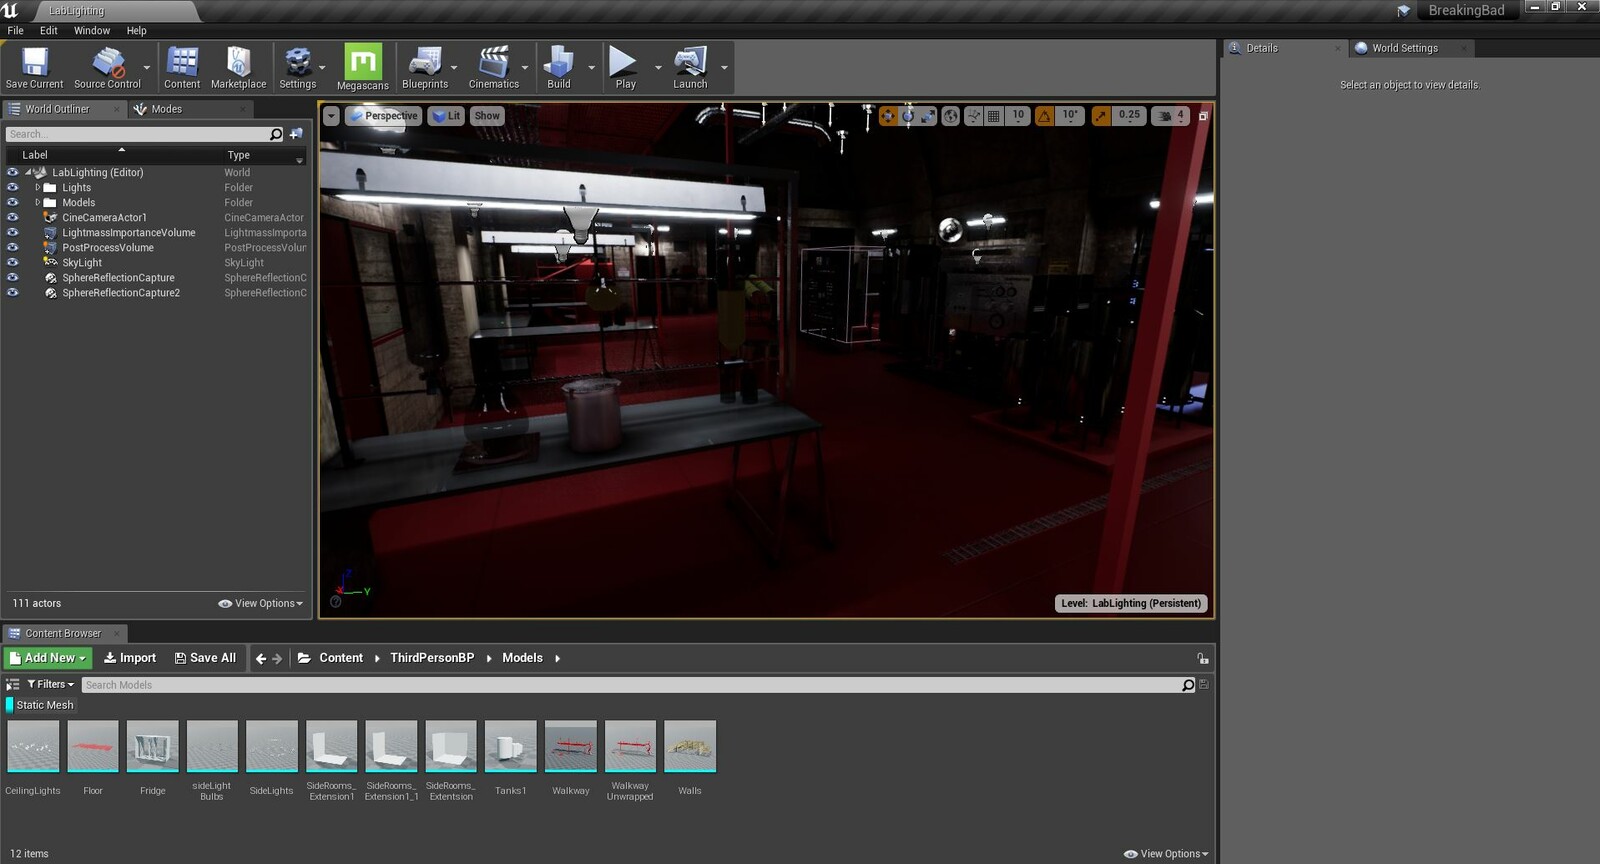Click the Save Current toolbar icon
The image size is (1600, 864).
click(34, 68)
